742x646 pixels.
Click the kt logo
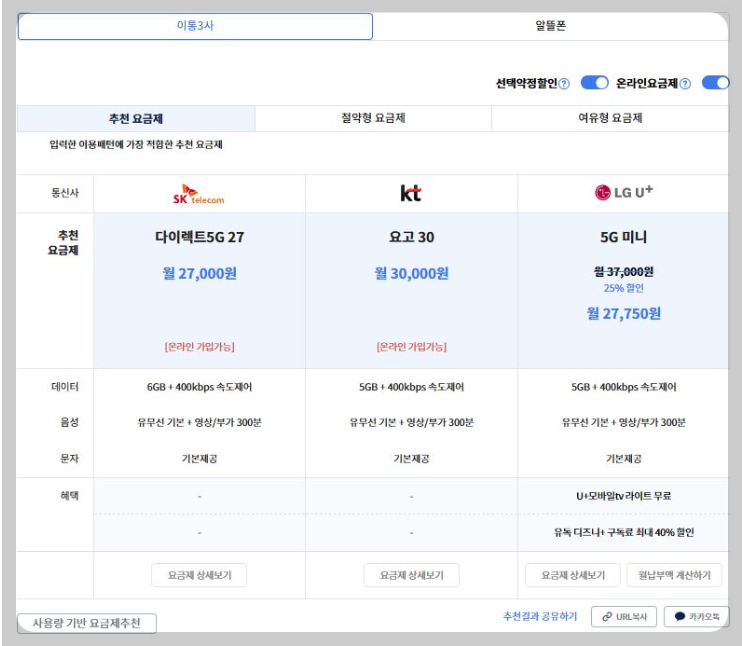411,193
